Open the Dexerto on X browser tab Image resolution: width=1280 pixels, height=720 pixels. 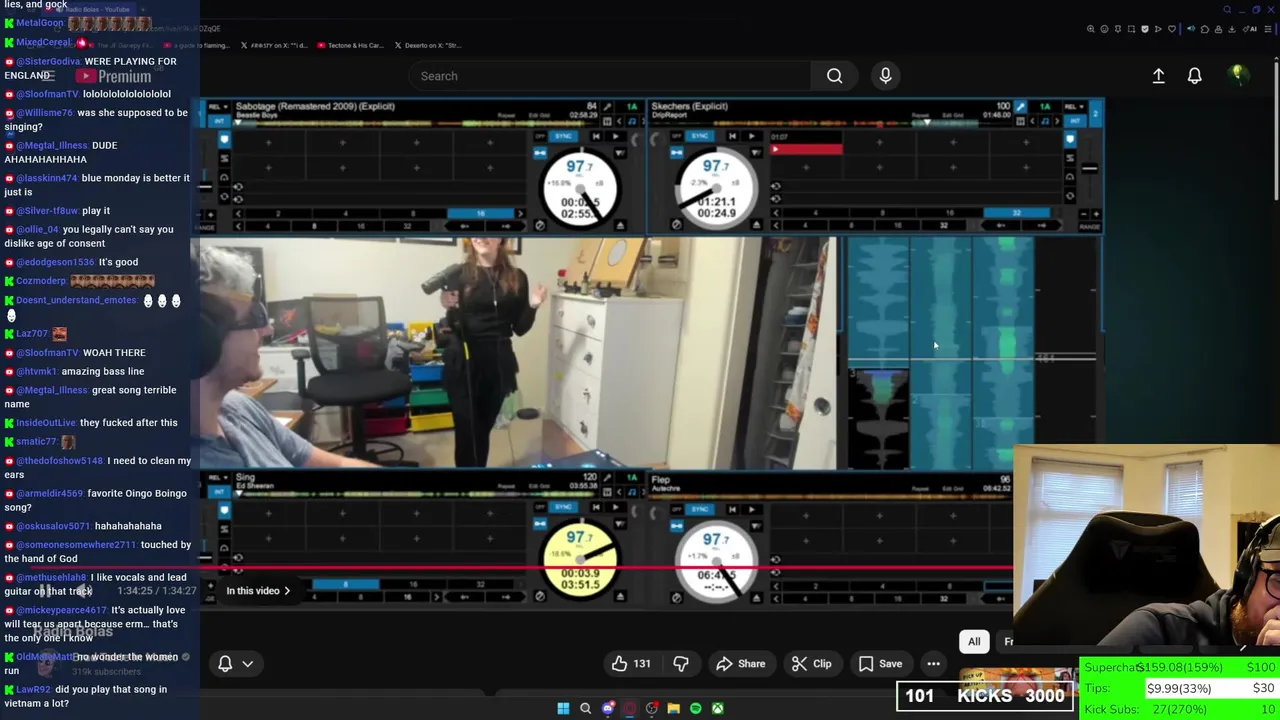pyautogui.click(x=427, y=45)
